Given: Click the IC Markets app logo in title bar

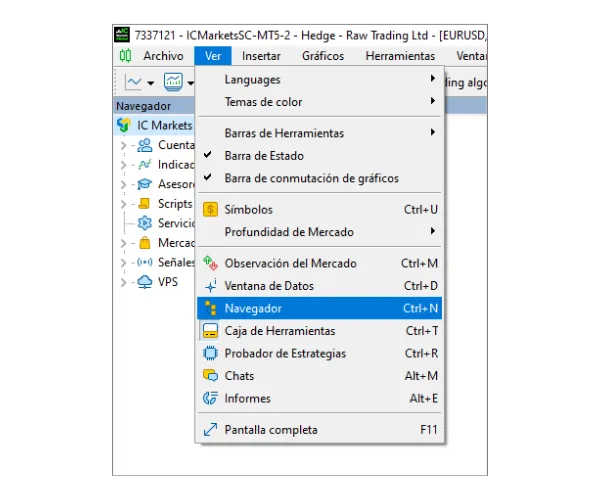Looking at the screenshot, I should click(x=122, y=35).
